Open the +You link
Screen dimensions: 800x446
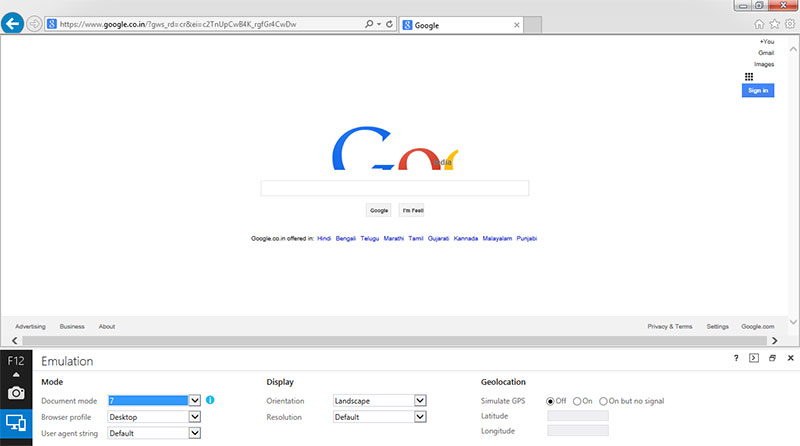coord(767,42)
